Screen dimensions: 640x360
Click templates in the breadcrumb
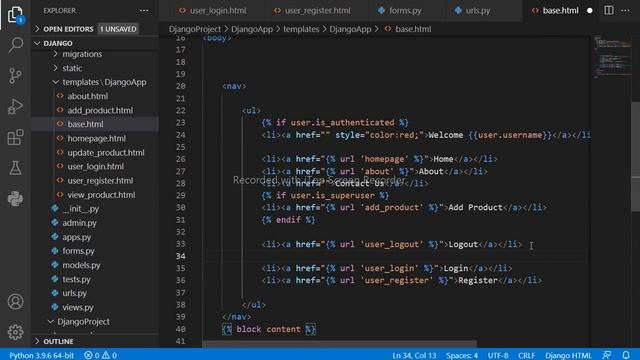[x=301, y=29]
